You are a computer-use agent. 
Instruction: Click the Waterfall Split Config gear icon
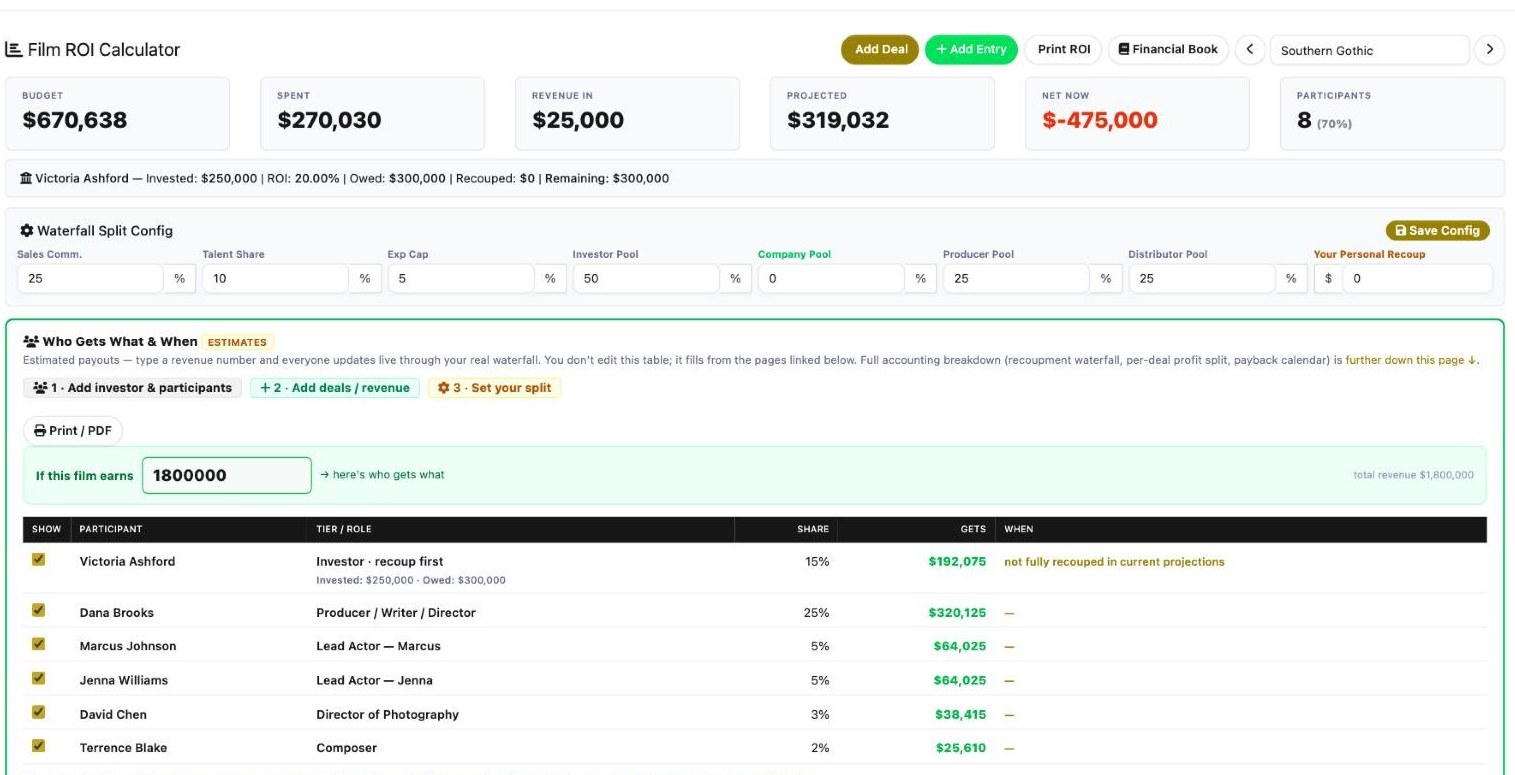[27, 231]
